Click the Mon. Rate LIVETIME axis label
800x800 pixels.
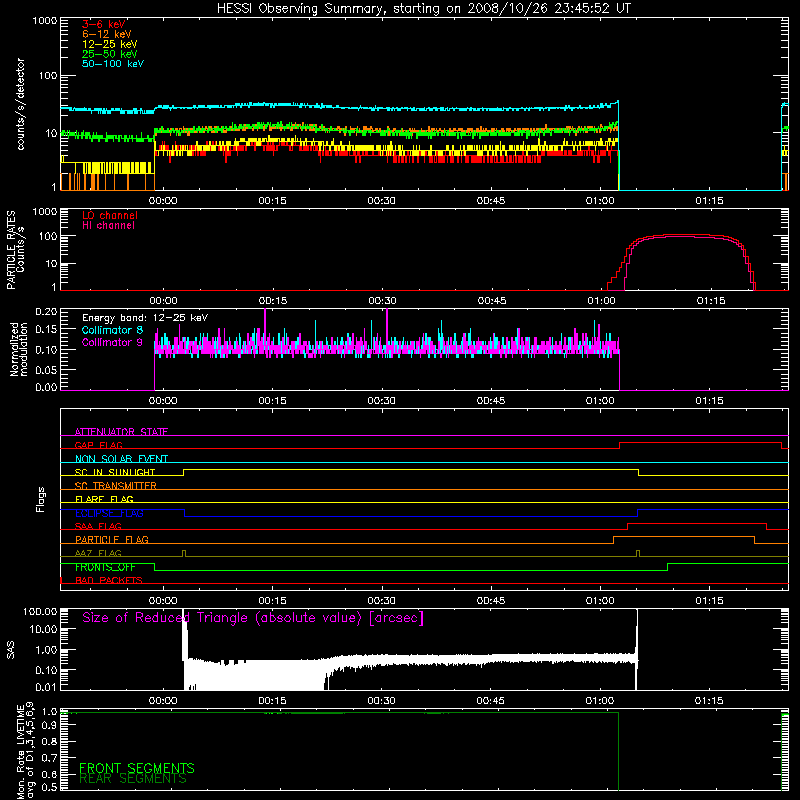[x=25, y=750]
